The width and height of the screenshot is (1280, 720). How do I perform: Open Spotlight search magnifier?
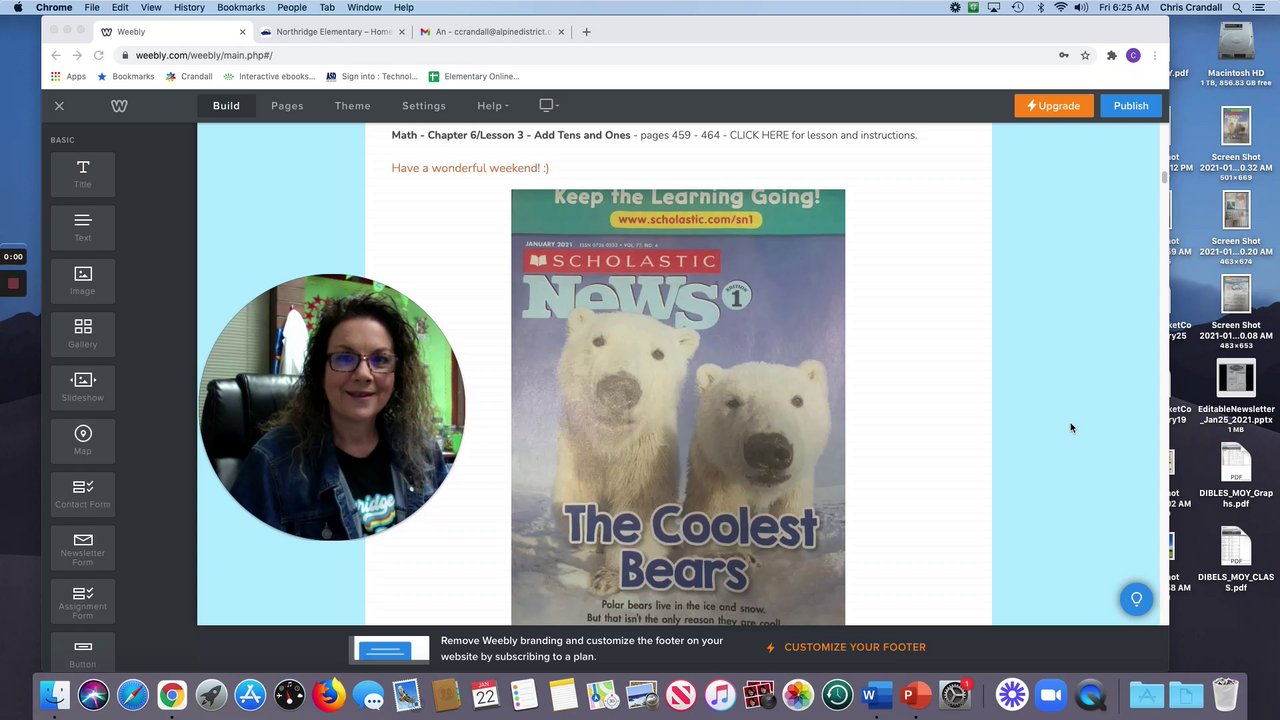pos(1237,7)
